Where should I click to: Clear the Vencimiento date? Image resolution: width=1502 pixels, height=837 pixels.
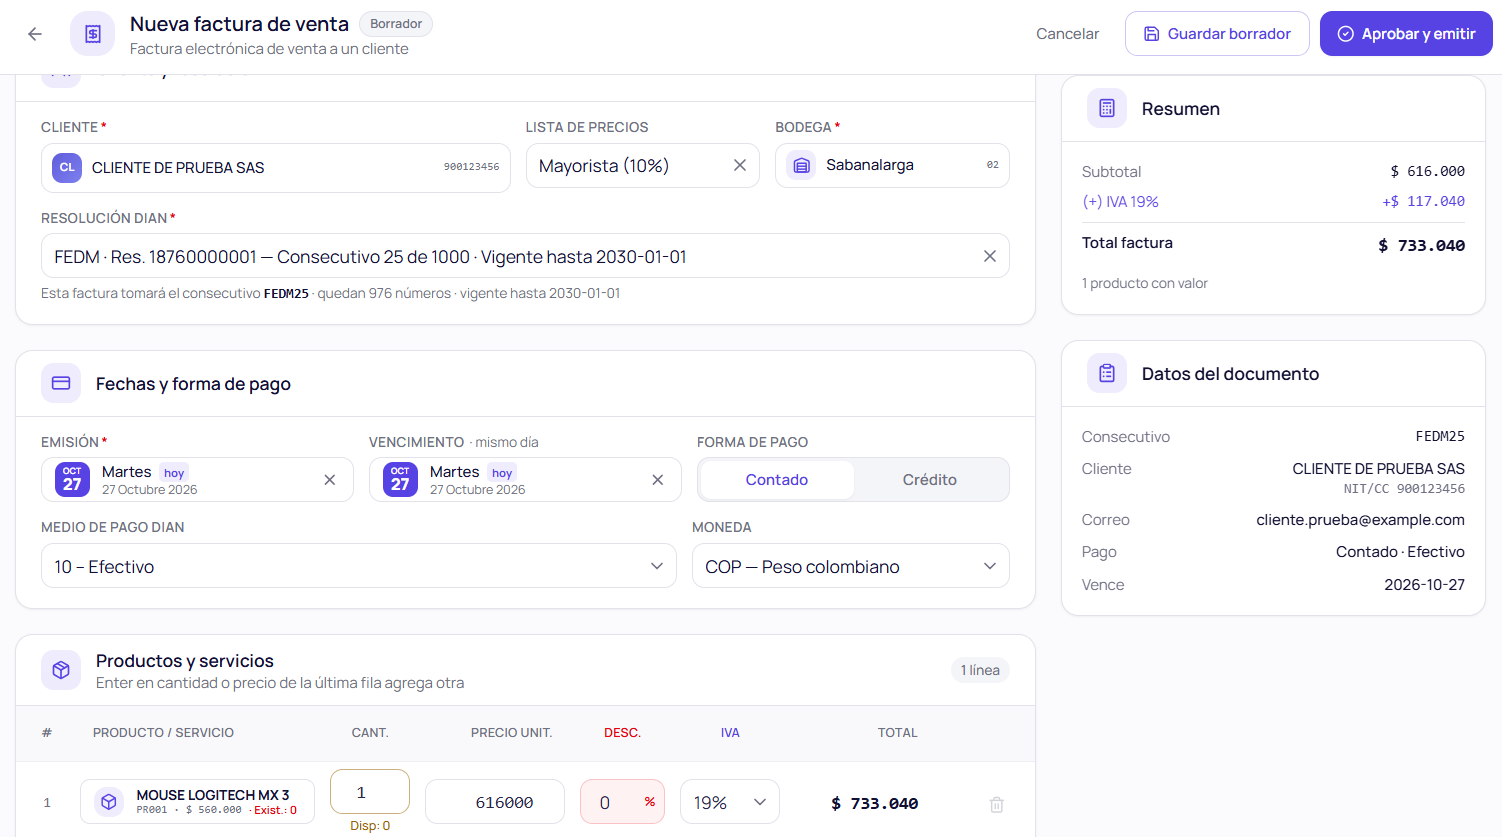[658, 480]
